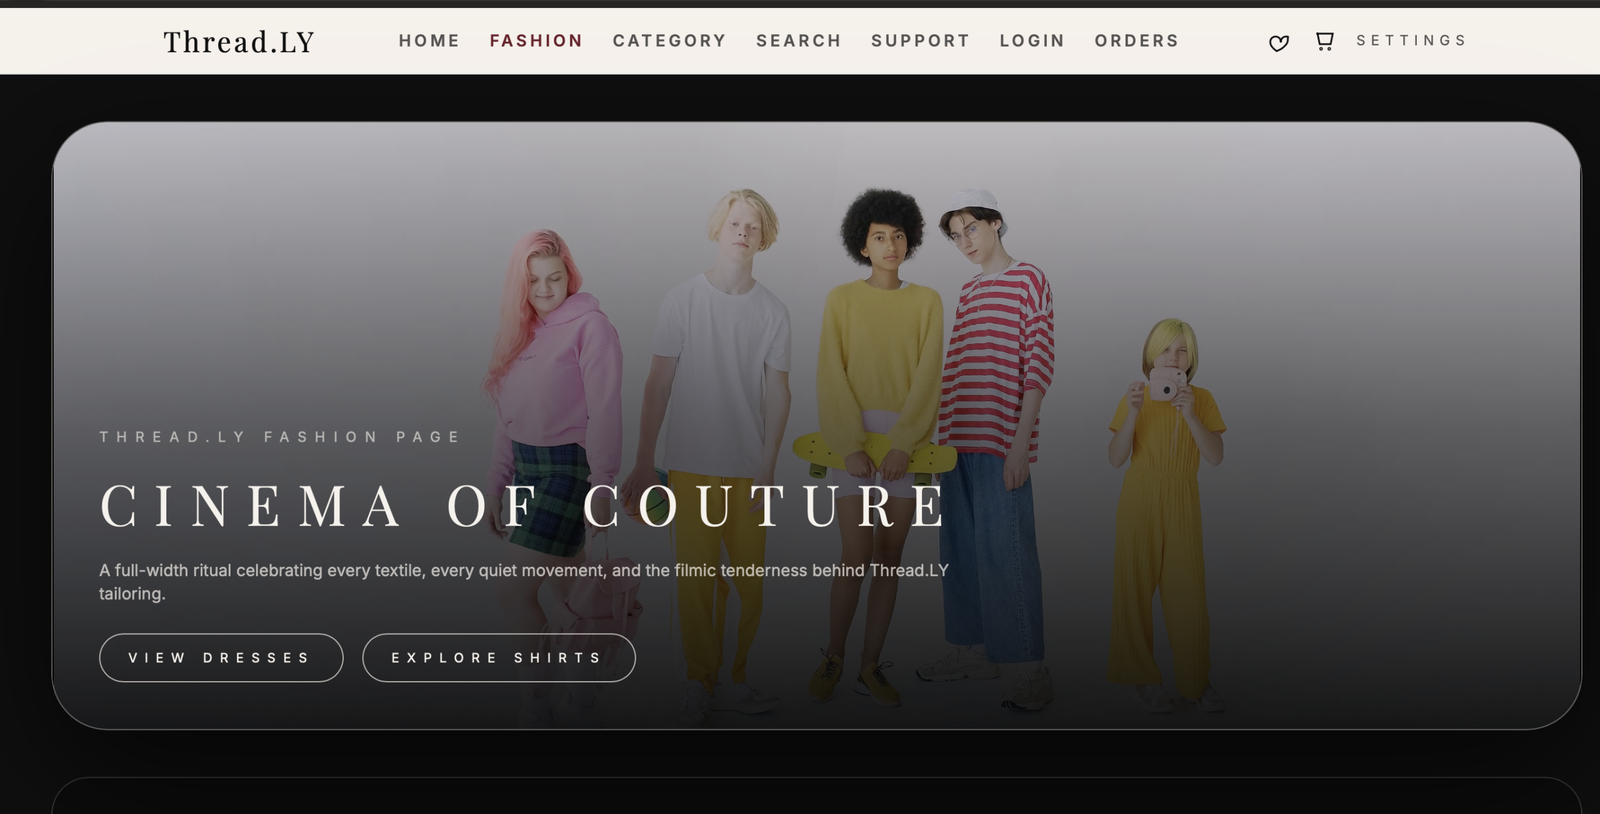Image resolution: width=1600 pixels, height=814 pixels.
Task: View the Orders page
Action: (1136, 41)
